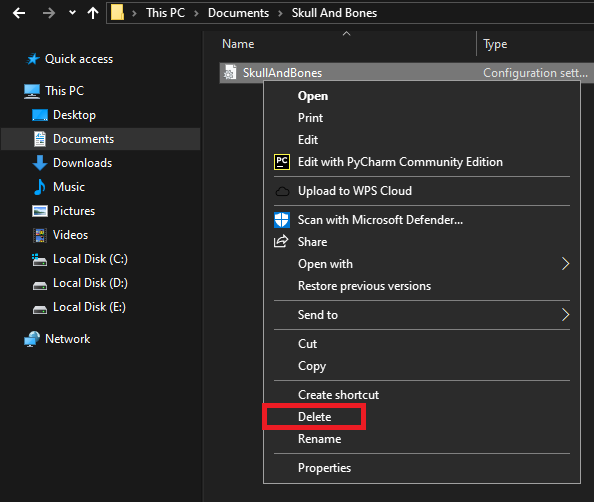Open Desktop in navigation pane
This screenshot has width=594, height=502.
tap(74, 115)
